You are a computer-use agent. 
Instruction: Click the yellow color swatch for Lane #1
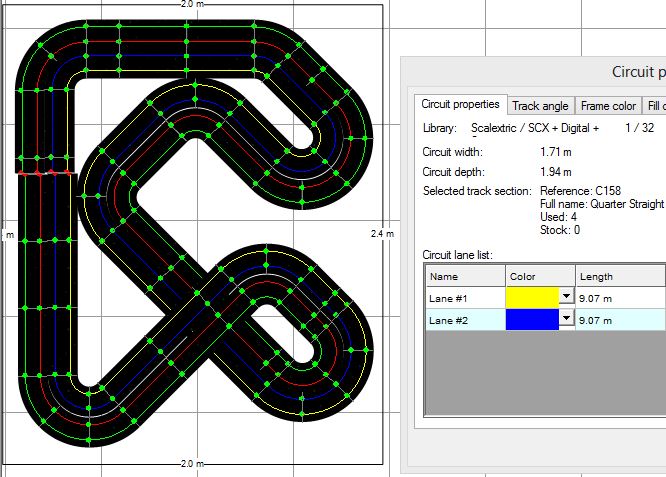(532, 298)
